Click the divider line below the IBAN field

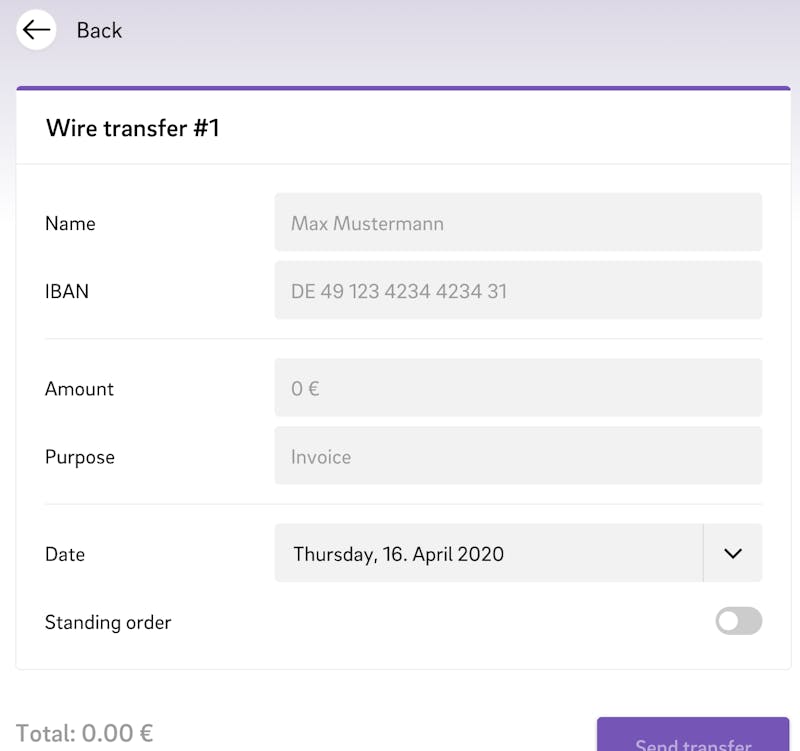(x=404, y=339)
